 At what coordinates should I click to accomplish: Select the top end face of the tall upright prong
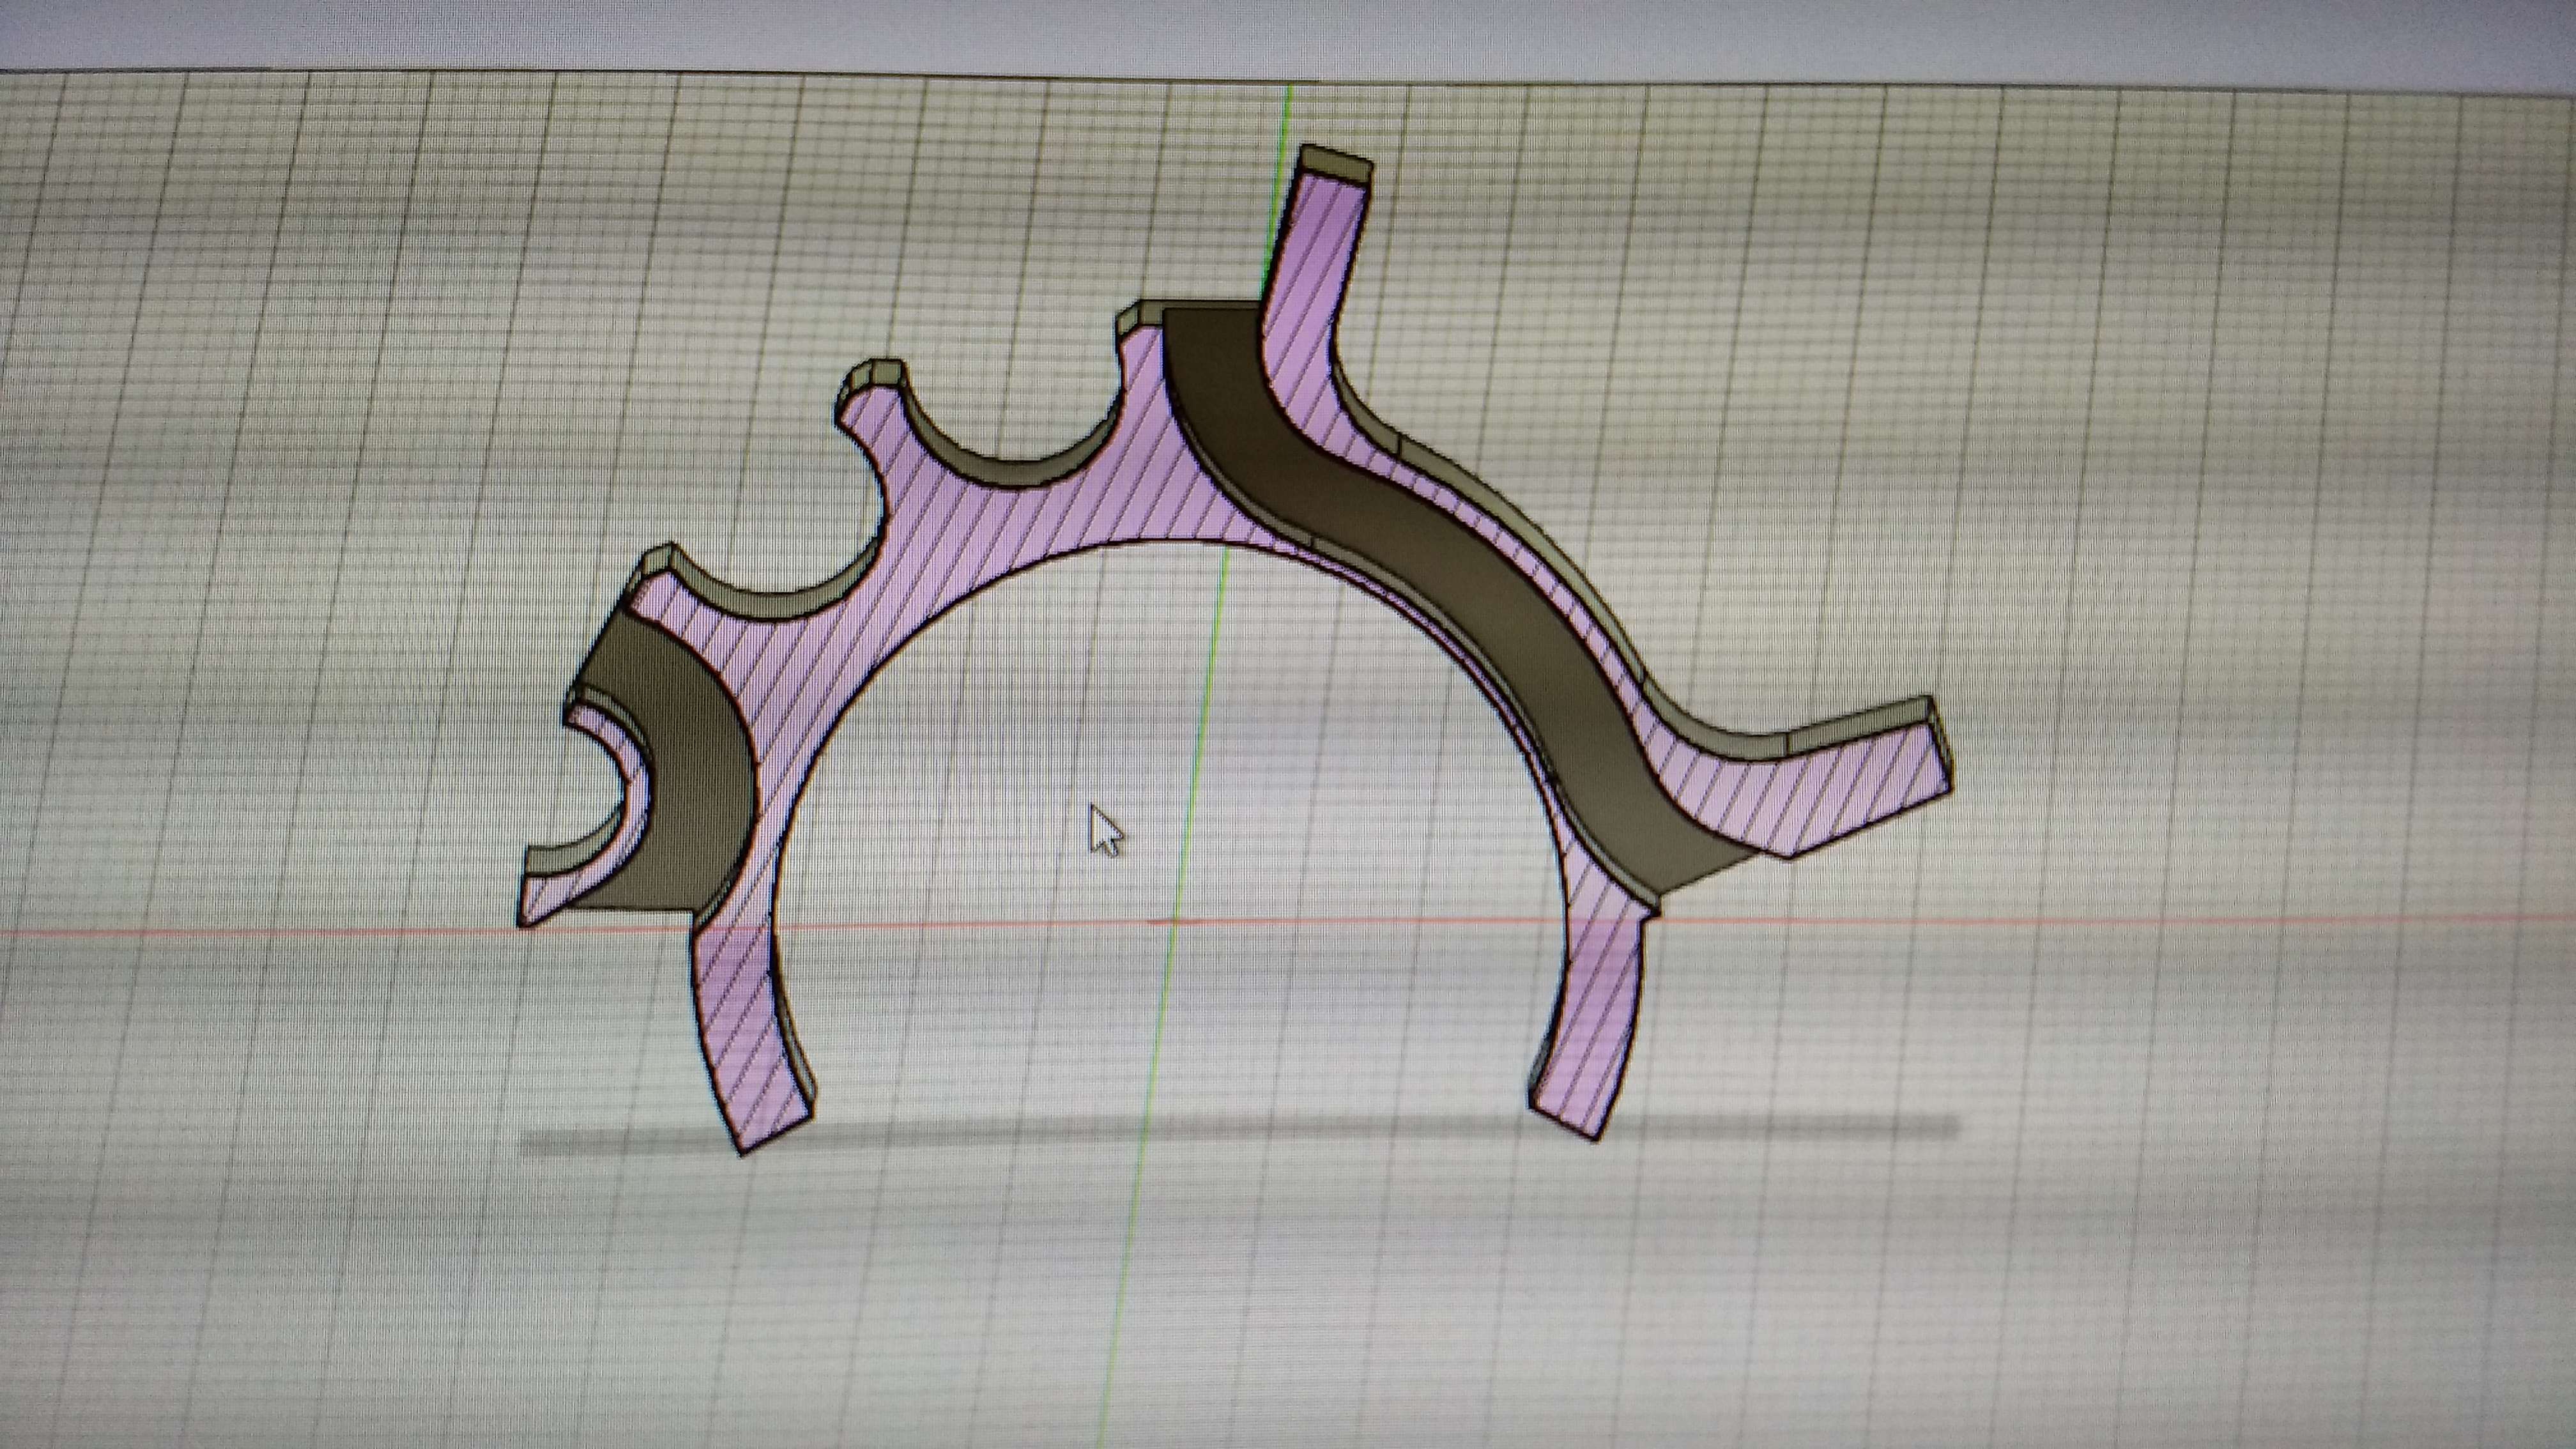1335,165
